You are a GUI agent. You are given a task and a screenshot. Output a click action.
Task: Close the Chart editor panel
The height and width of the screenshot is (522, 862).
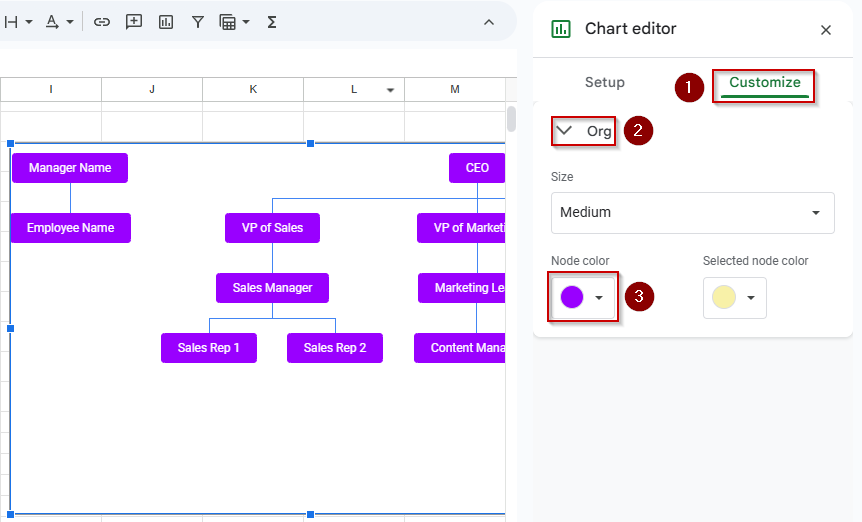coord(826,30)
